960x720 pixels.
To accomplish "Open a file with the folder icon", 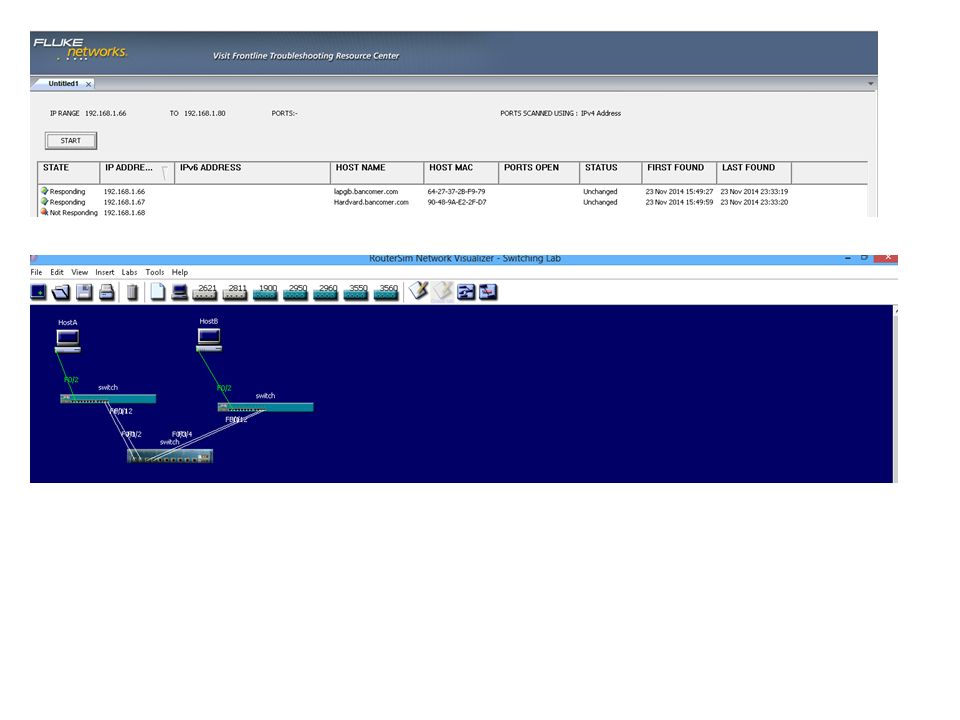I will click(61, 292).
